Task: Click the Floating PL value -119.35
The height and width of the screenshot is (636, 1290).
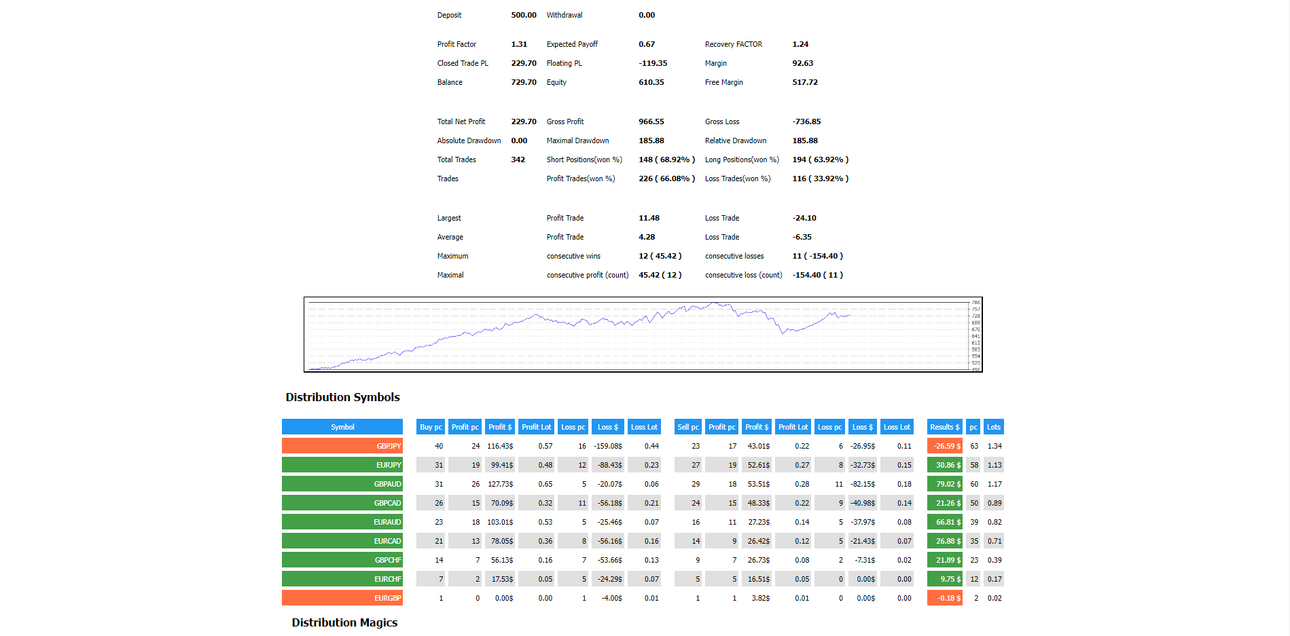Action: coord(653,63)
